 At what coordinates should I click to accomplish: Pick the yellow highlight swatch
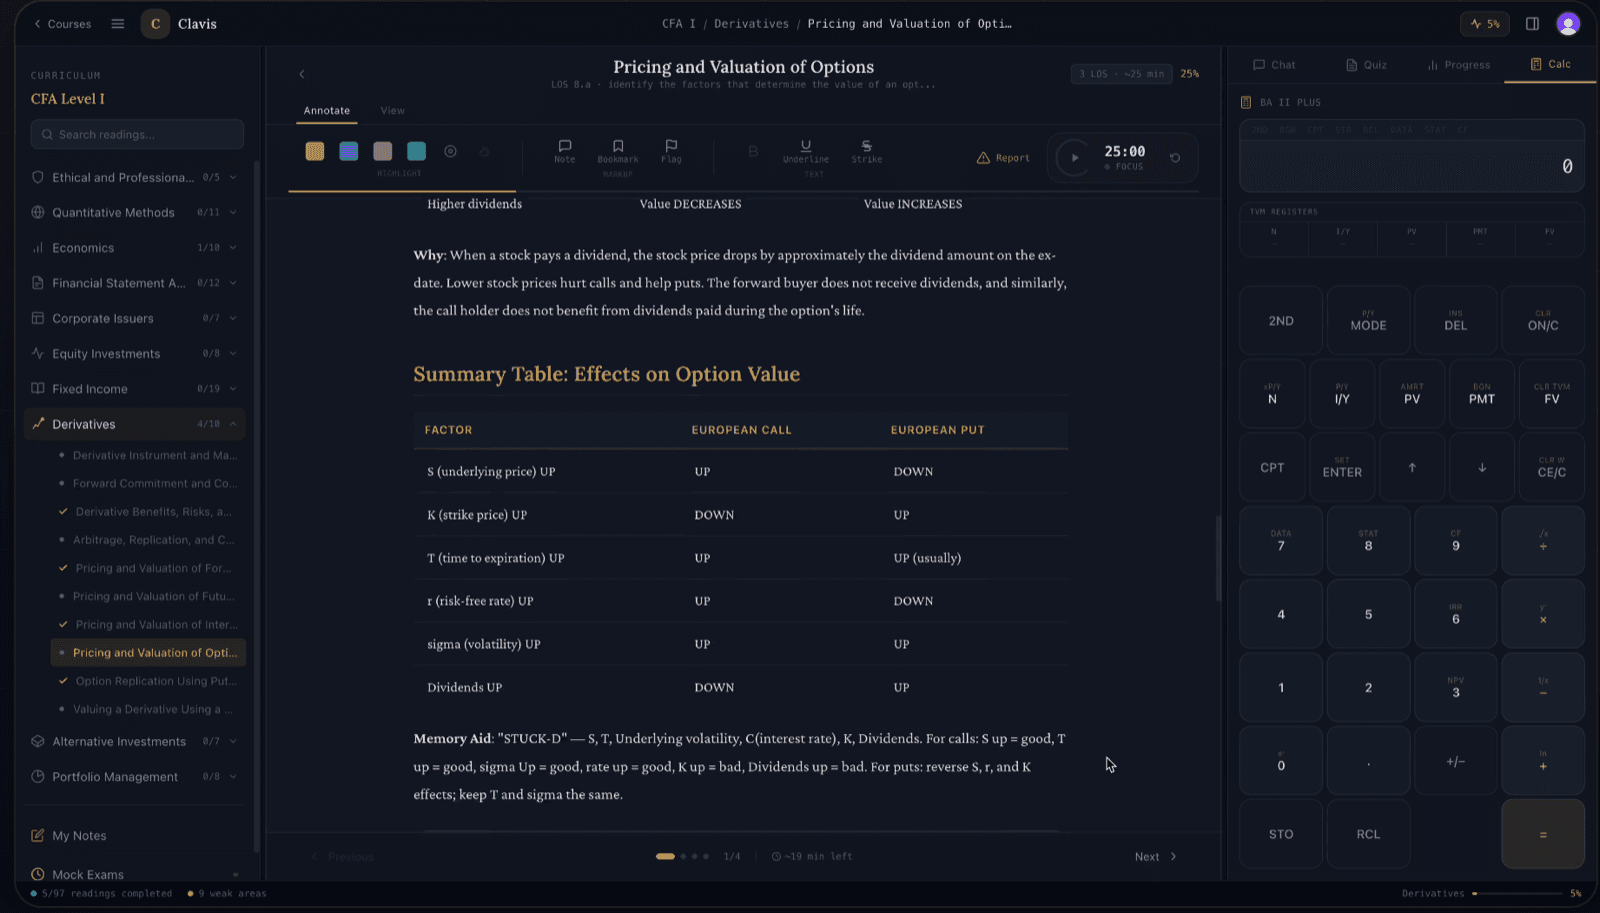tap(315, 151)
